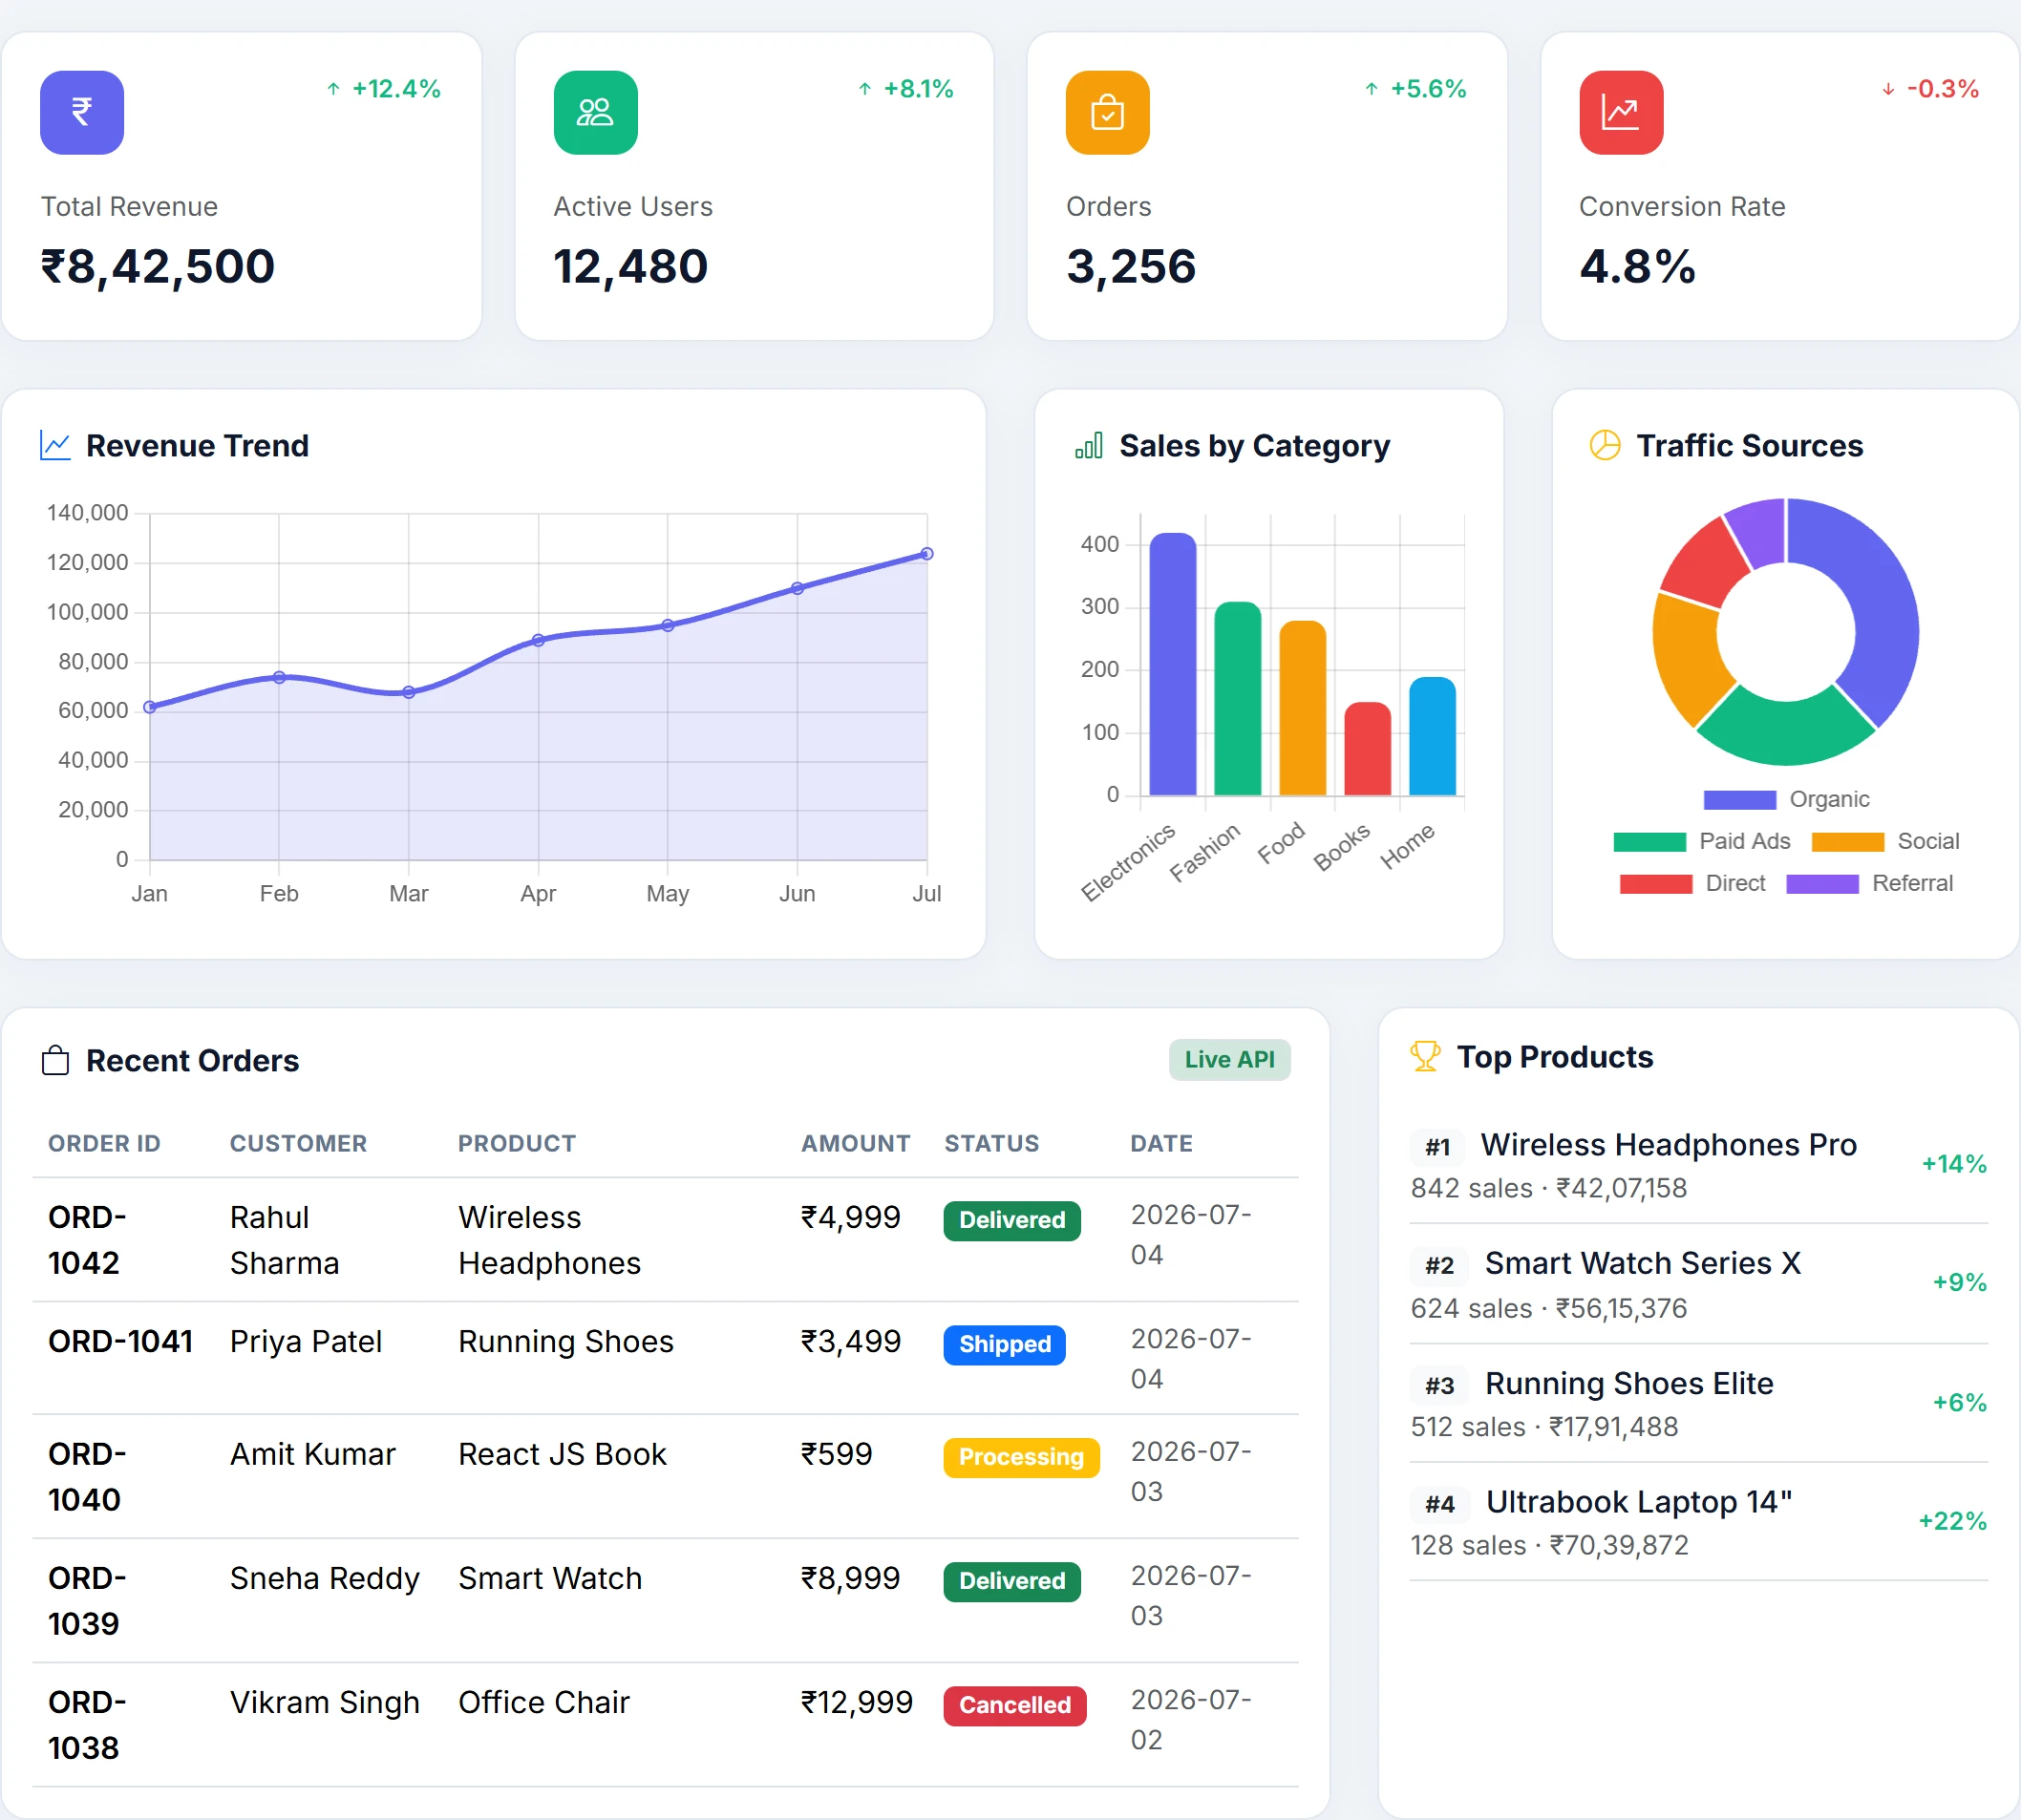Click the Delivered badge for Sneha Reddy

[1012, 1581]
